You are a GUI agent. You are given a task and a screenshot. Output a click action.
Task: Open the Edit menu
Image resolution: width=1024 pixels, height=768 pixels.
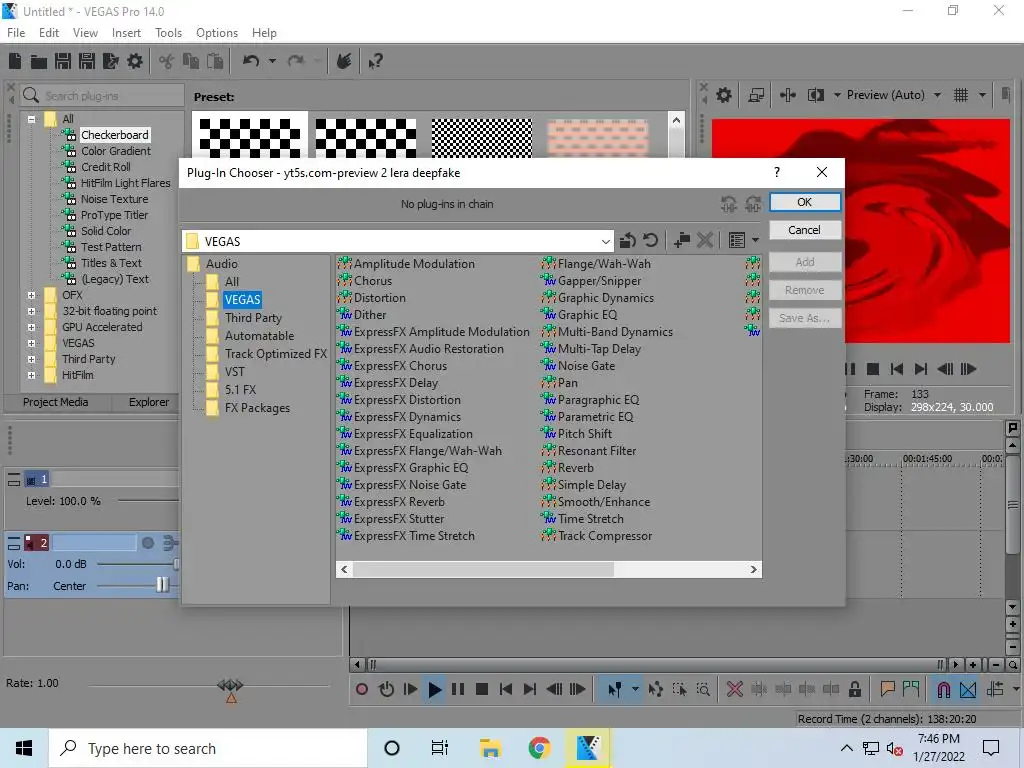(49, 33)
